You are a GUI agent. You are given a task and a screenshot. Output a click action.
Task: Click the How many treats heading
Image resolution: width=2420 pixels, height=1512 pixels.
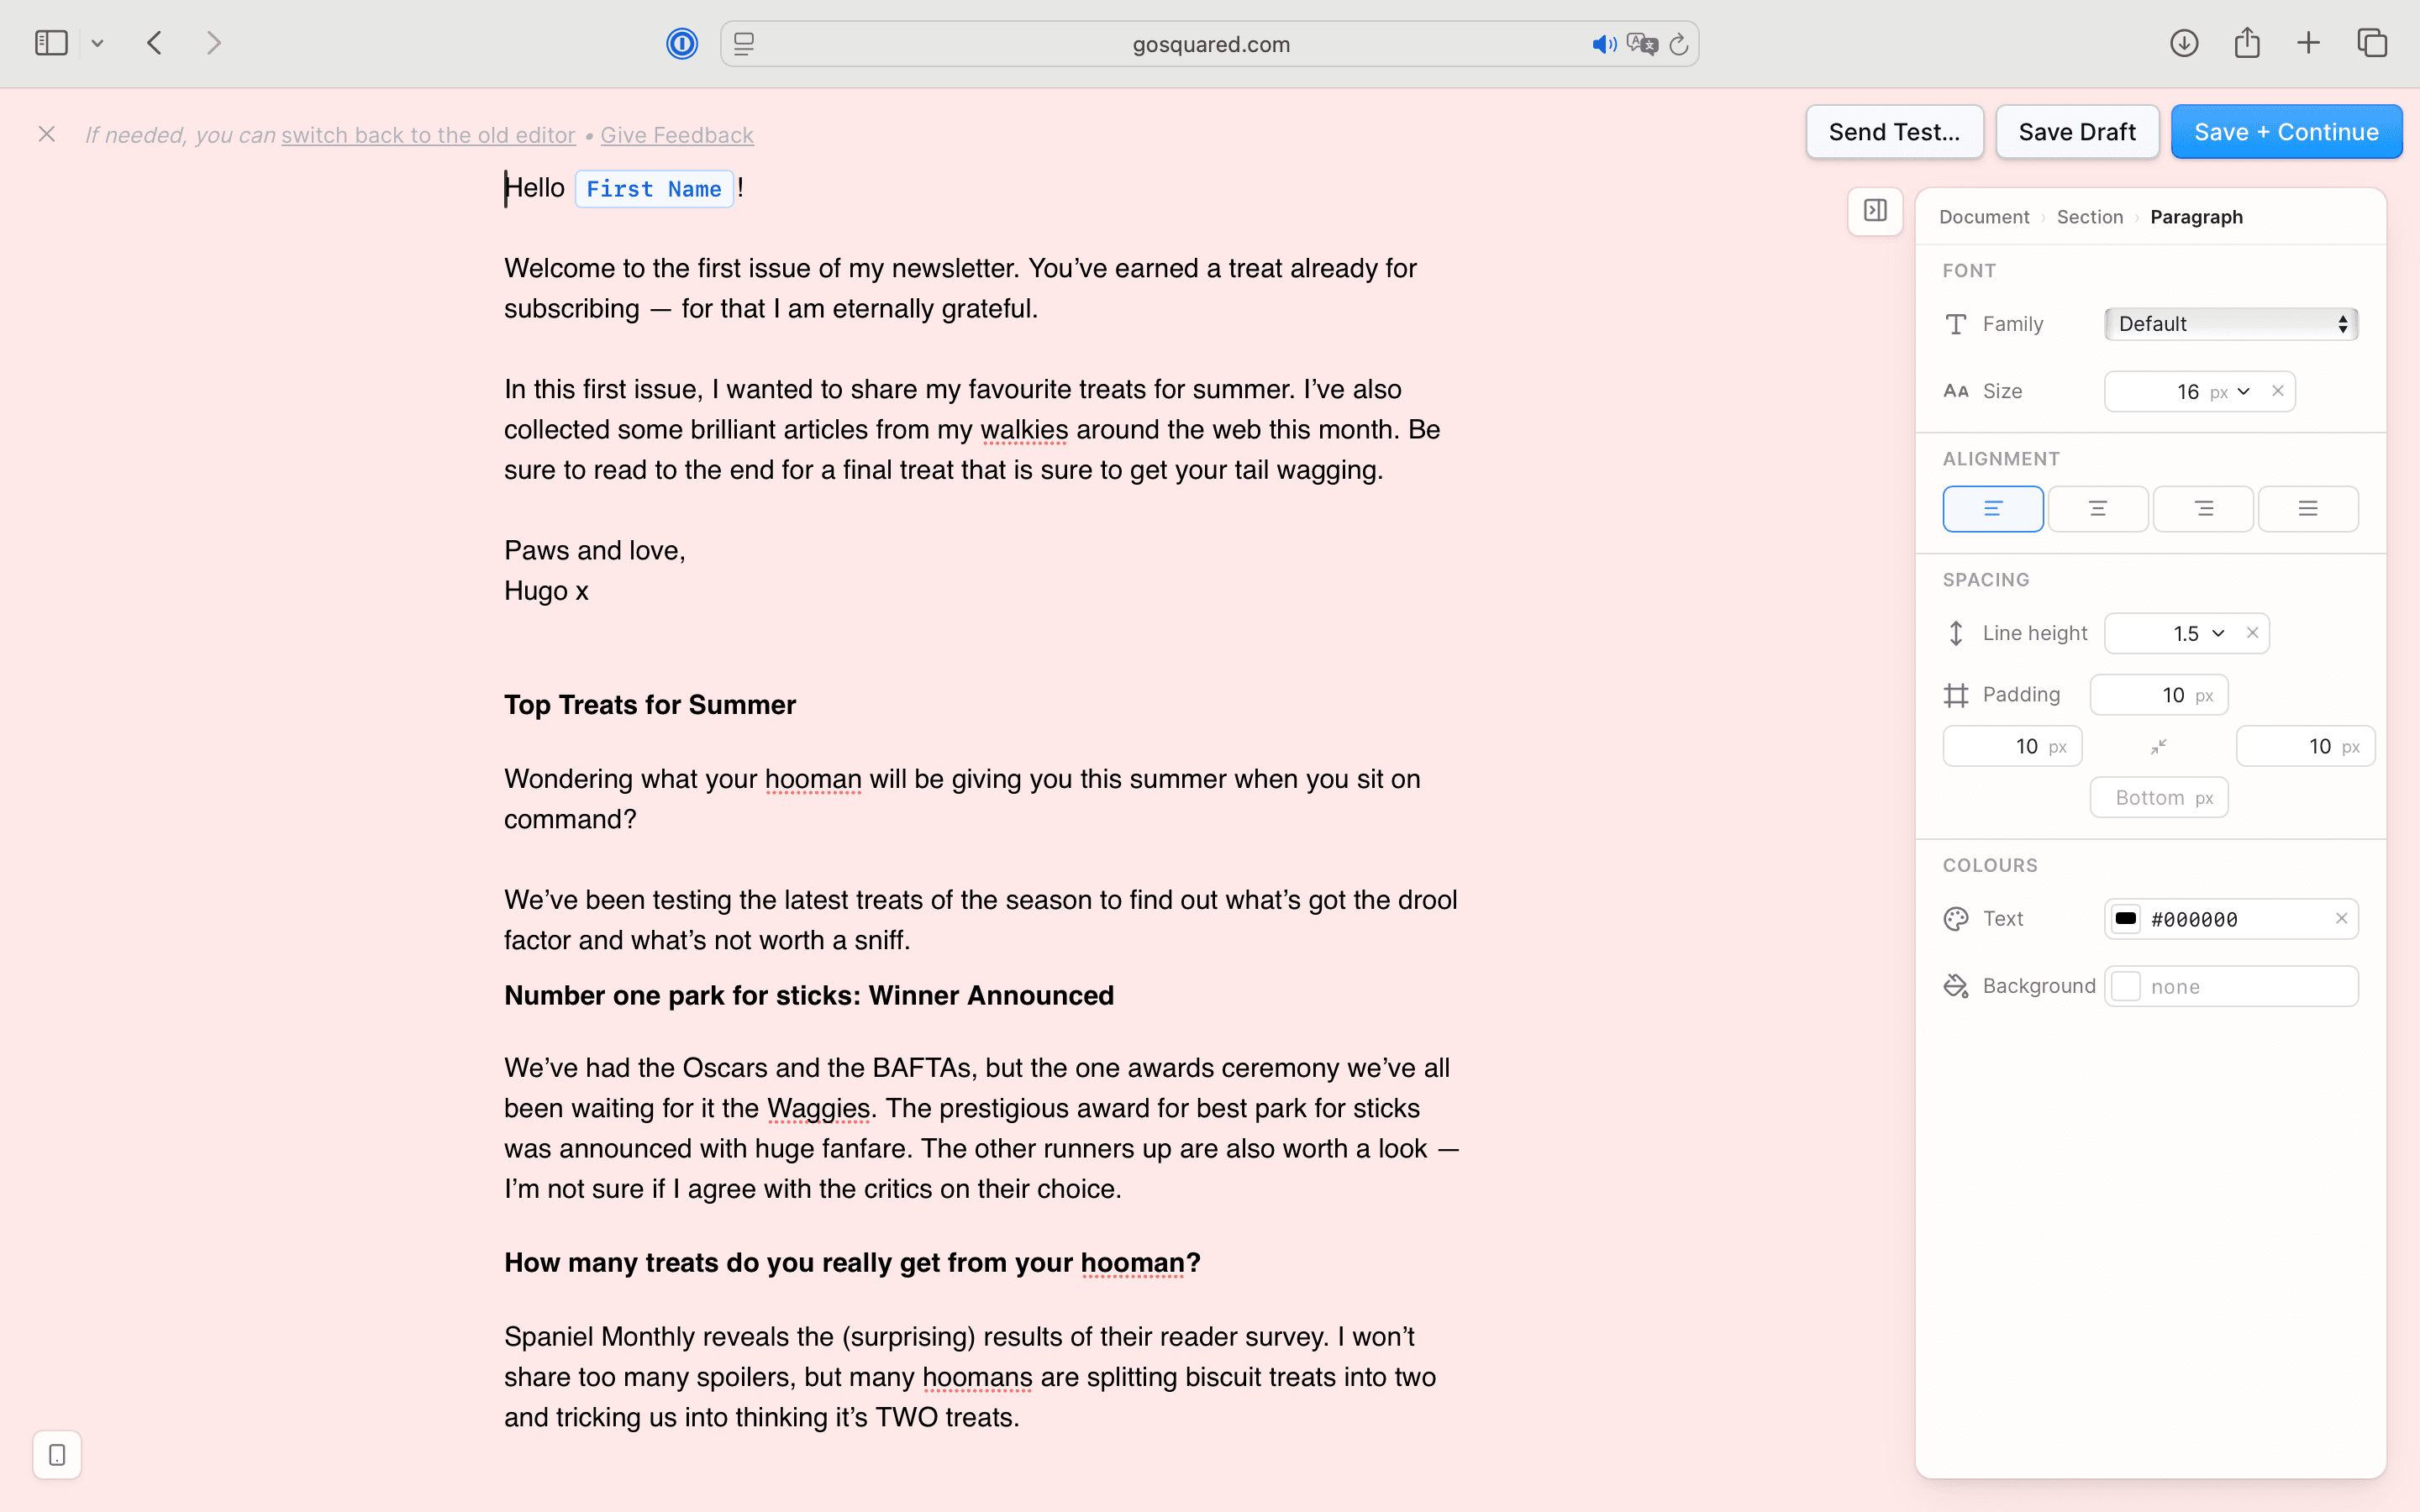pos(852,1263)
